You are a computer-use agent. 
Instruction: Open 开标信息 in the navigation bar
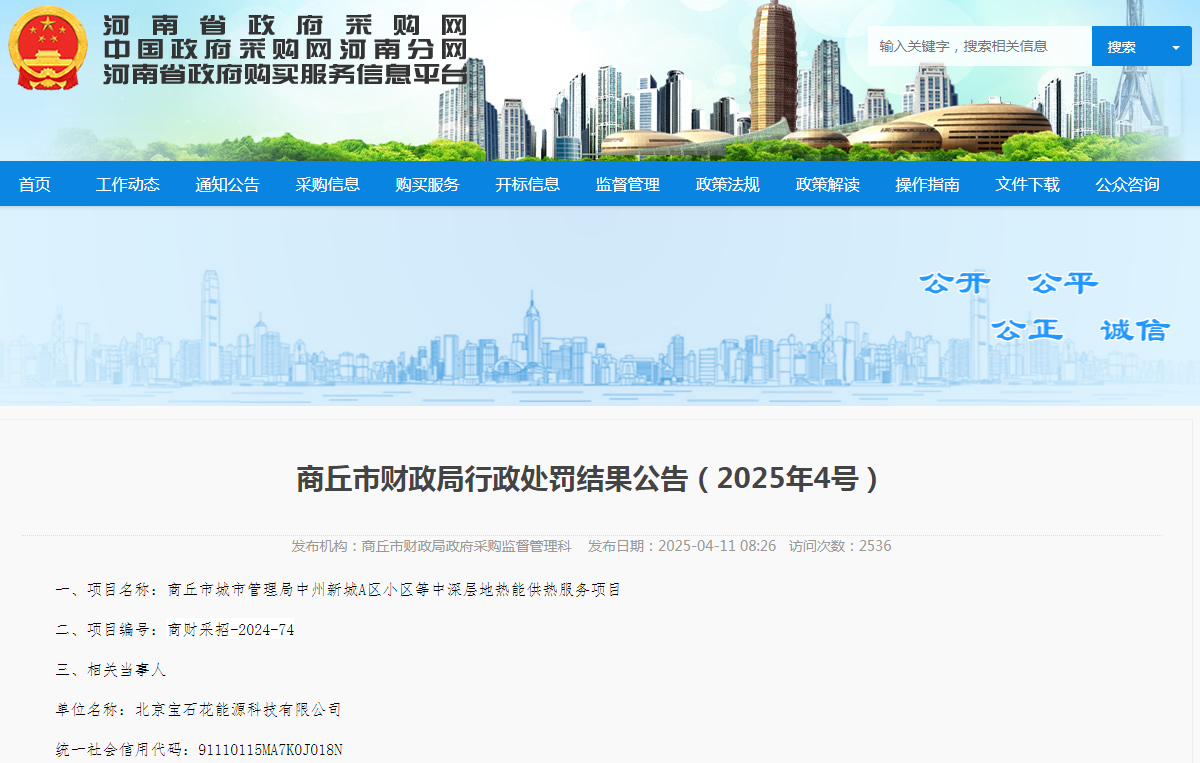pyautogui.click(x=527, y=184)
